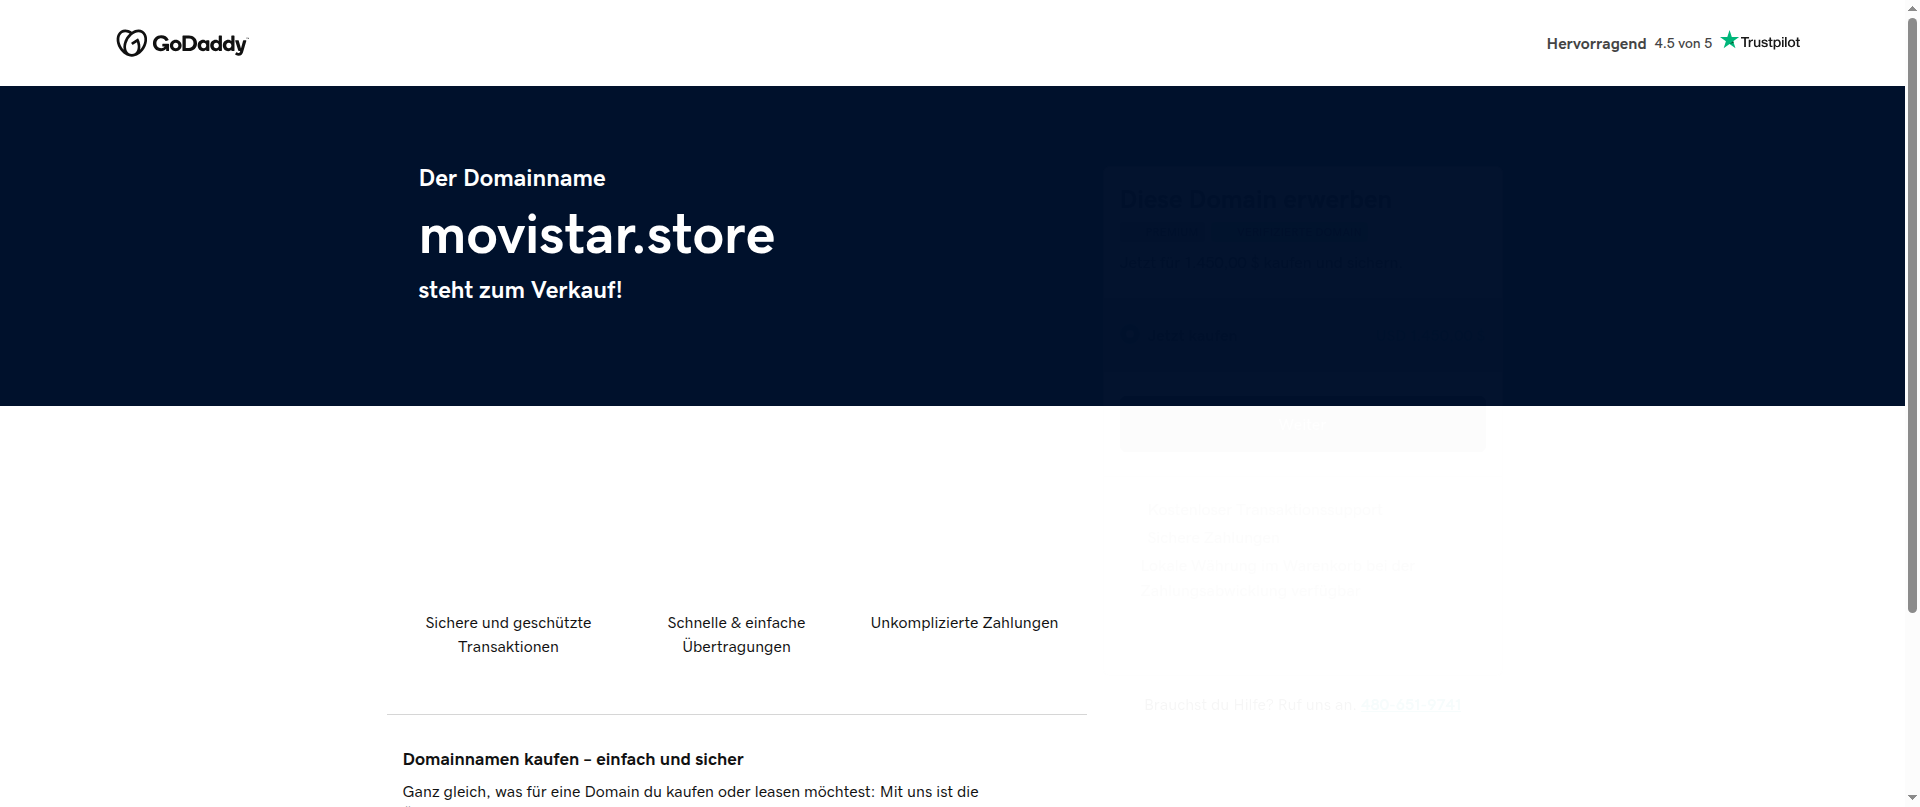The width and height of the screenshot is (1920, 807).
Task: Click 'Unkomplizierte Zahlungen' text
Action: (964, 622)
